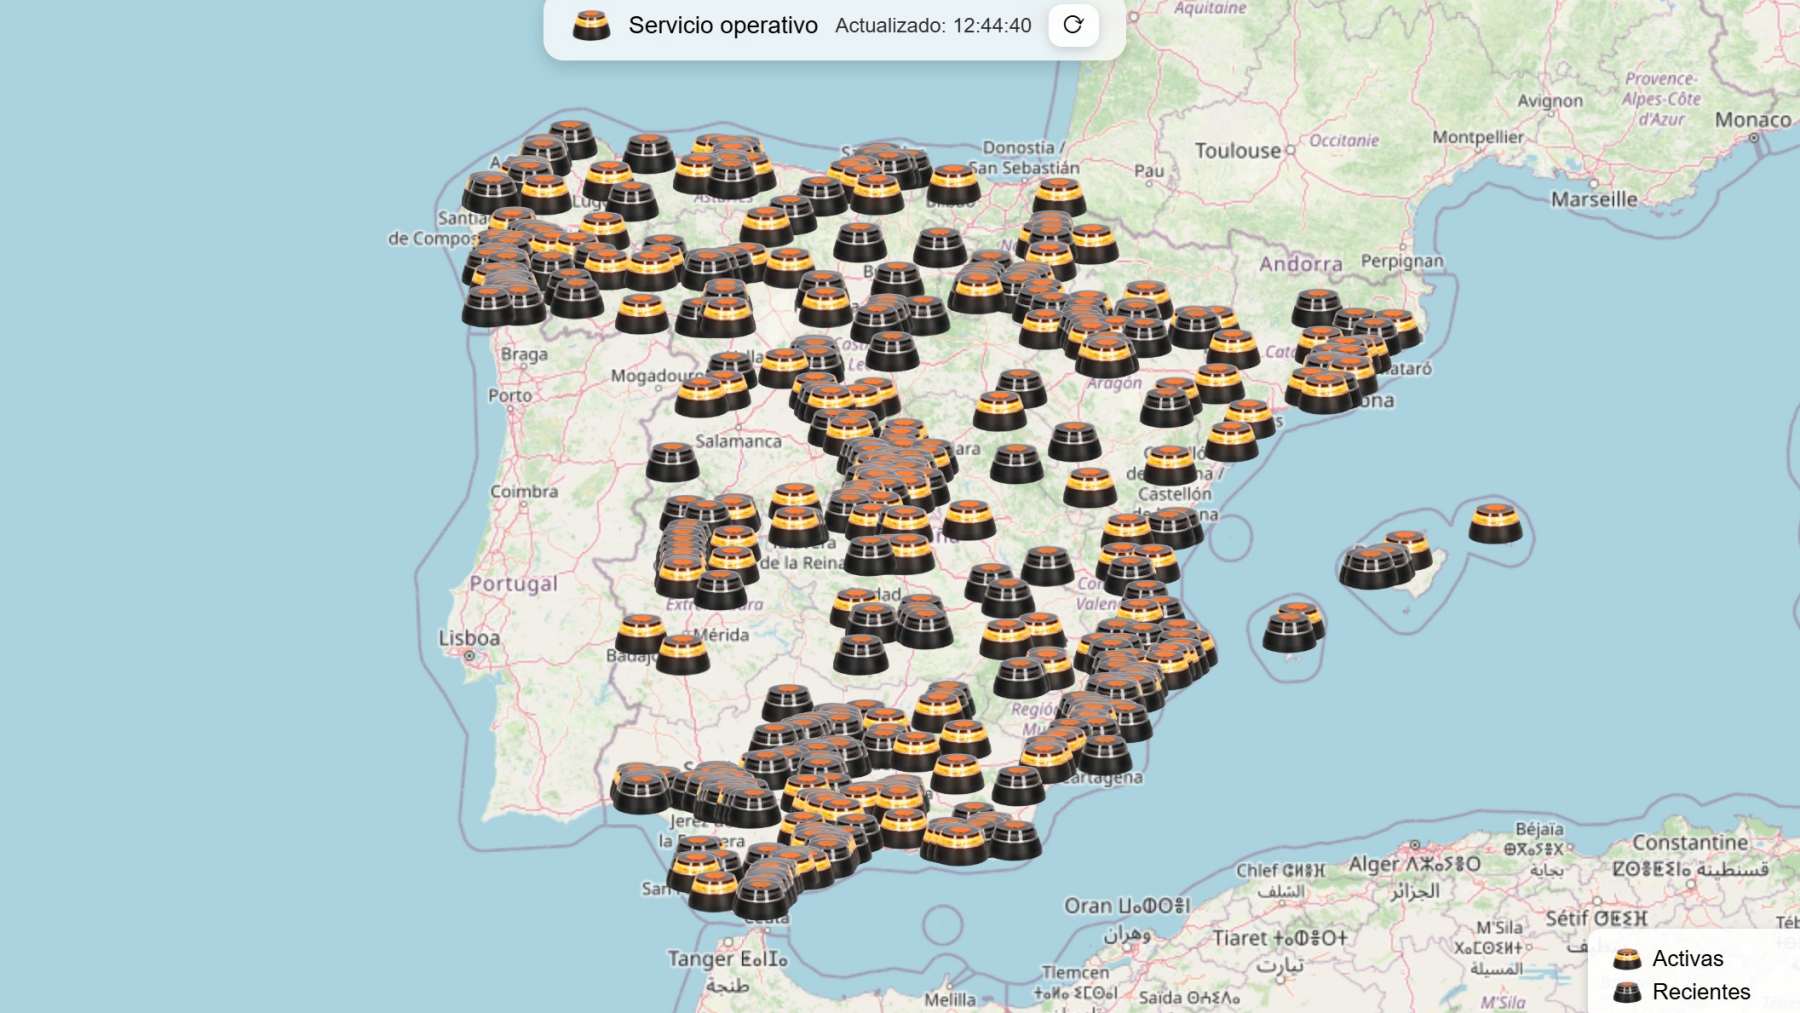The width and height of the screenshot is (1800, 1013).
Task: Click the Andorra label on the map
Action: 1300,264
